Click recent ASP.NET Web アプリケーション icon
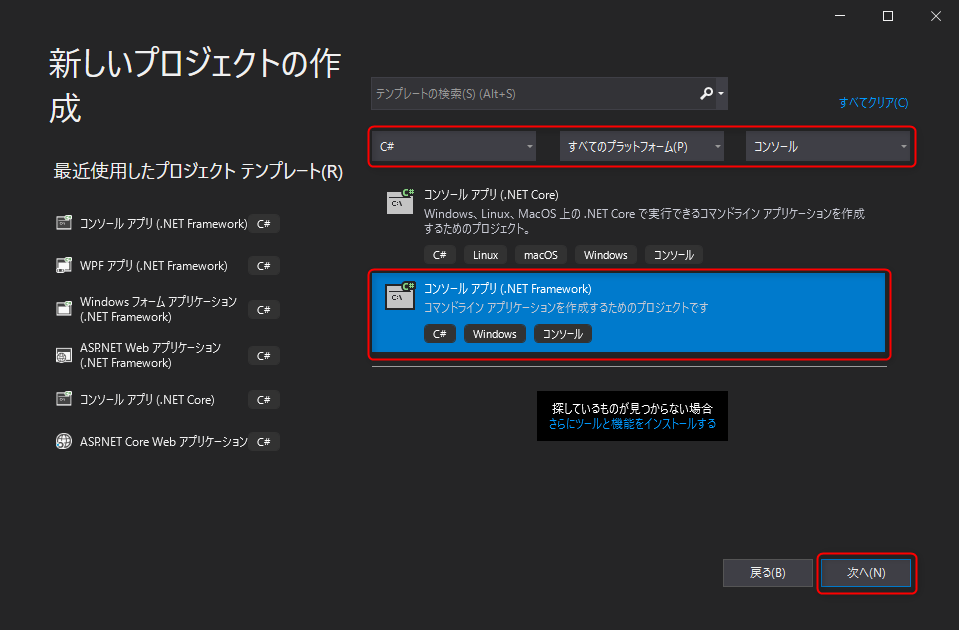Screen dimensions: 959x630 (x=64, y=355)
